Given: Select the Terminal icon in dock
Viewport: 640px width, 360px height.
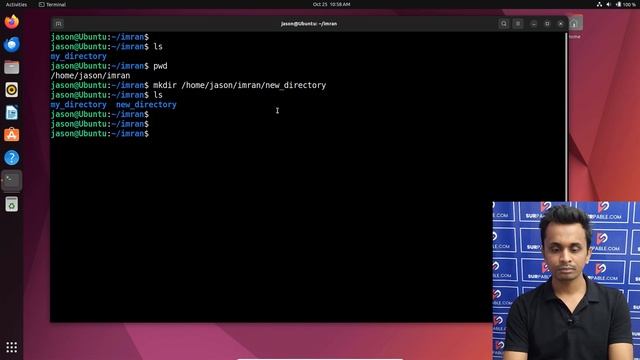Looking at the screenshot, I should tap(11, 180).
